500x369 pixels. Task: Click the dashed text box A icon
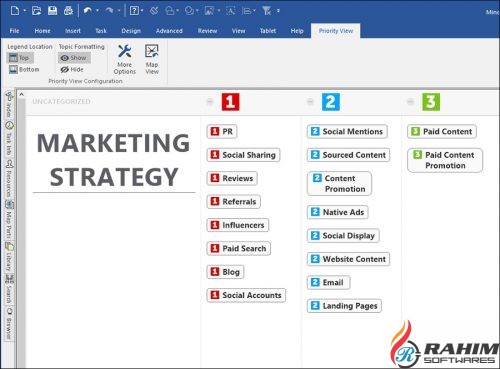(230, 11)
